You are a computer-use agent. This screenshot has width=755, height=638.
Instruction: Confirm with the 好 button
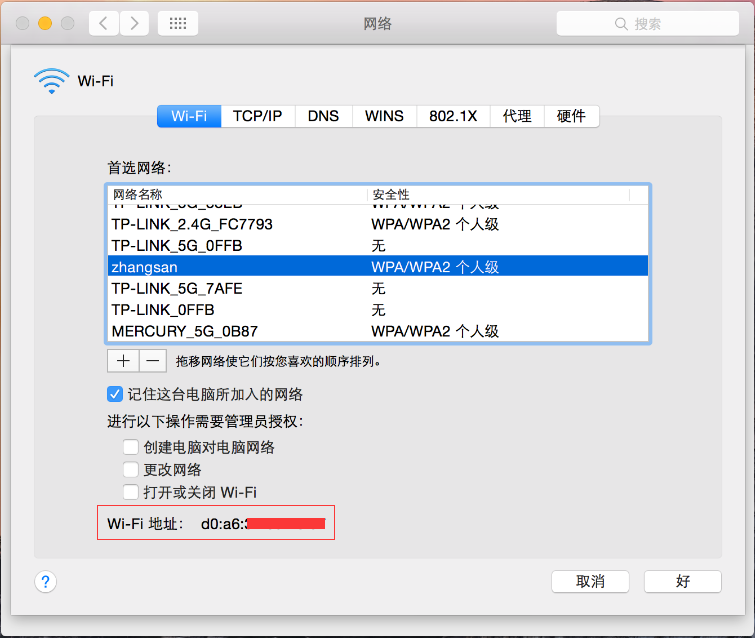tap(682, 581)
